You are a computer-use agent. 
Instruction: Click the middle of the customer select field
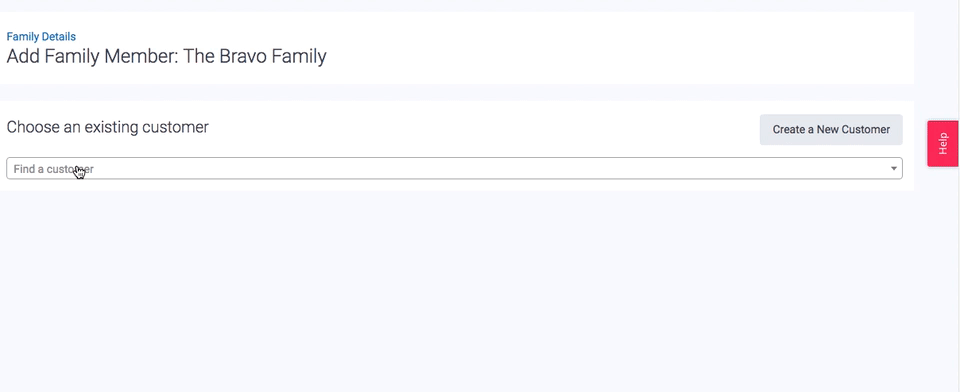click(454, 168)
